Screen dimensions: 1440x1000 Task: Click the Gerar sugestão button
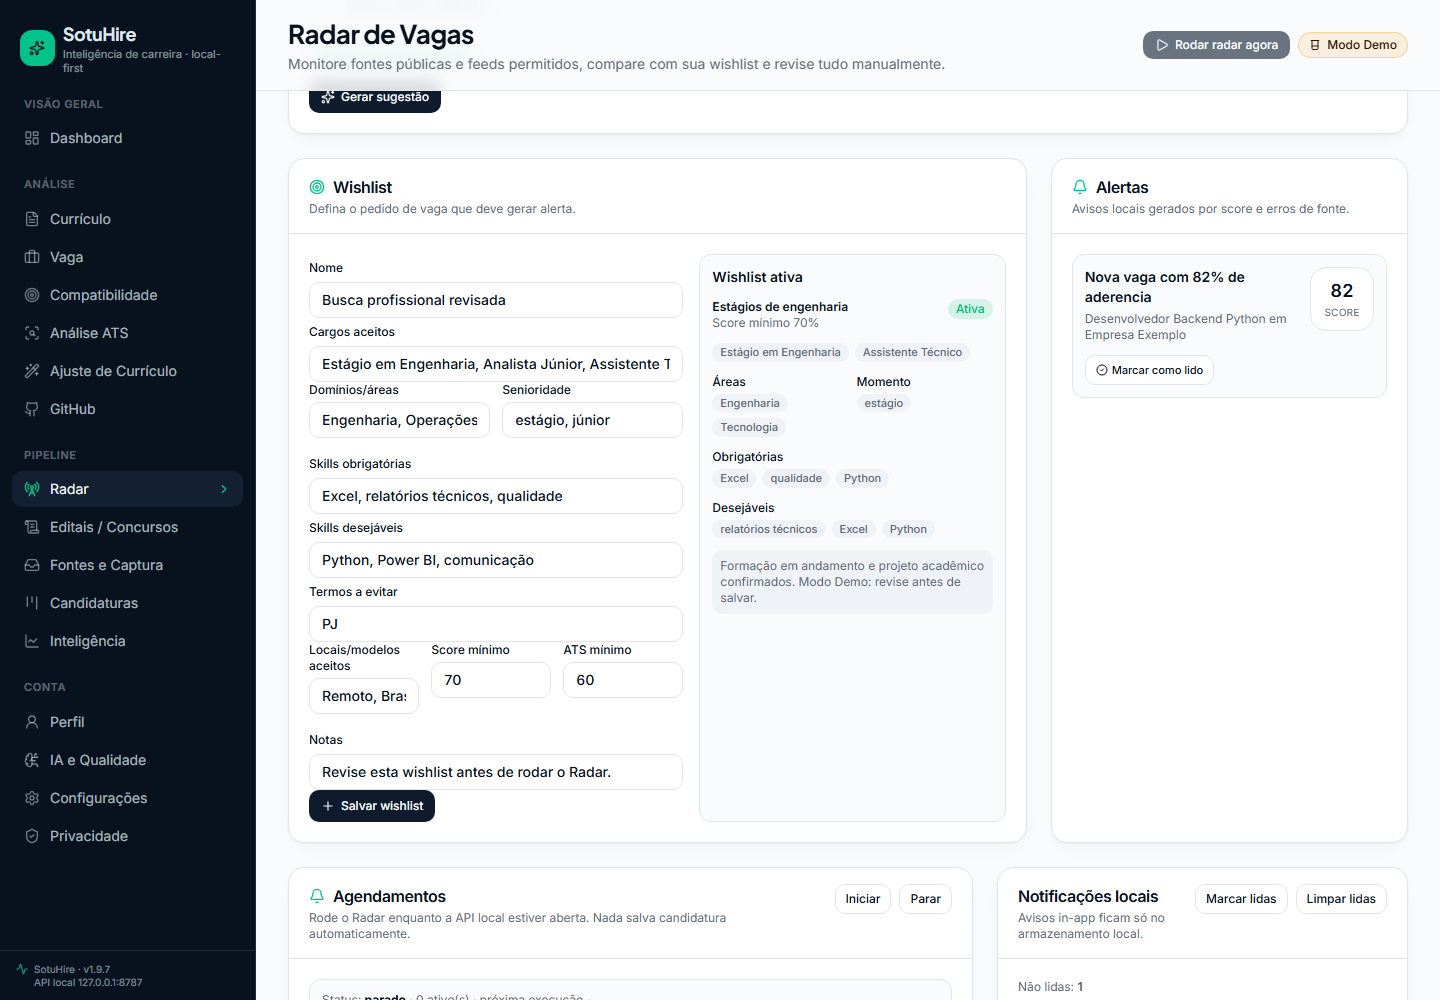[375, 98]
